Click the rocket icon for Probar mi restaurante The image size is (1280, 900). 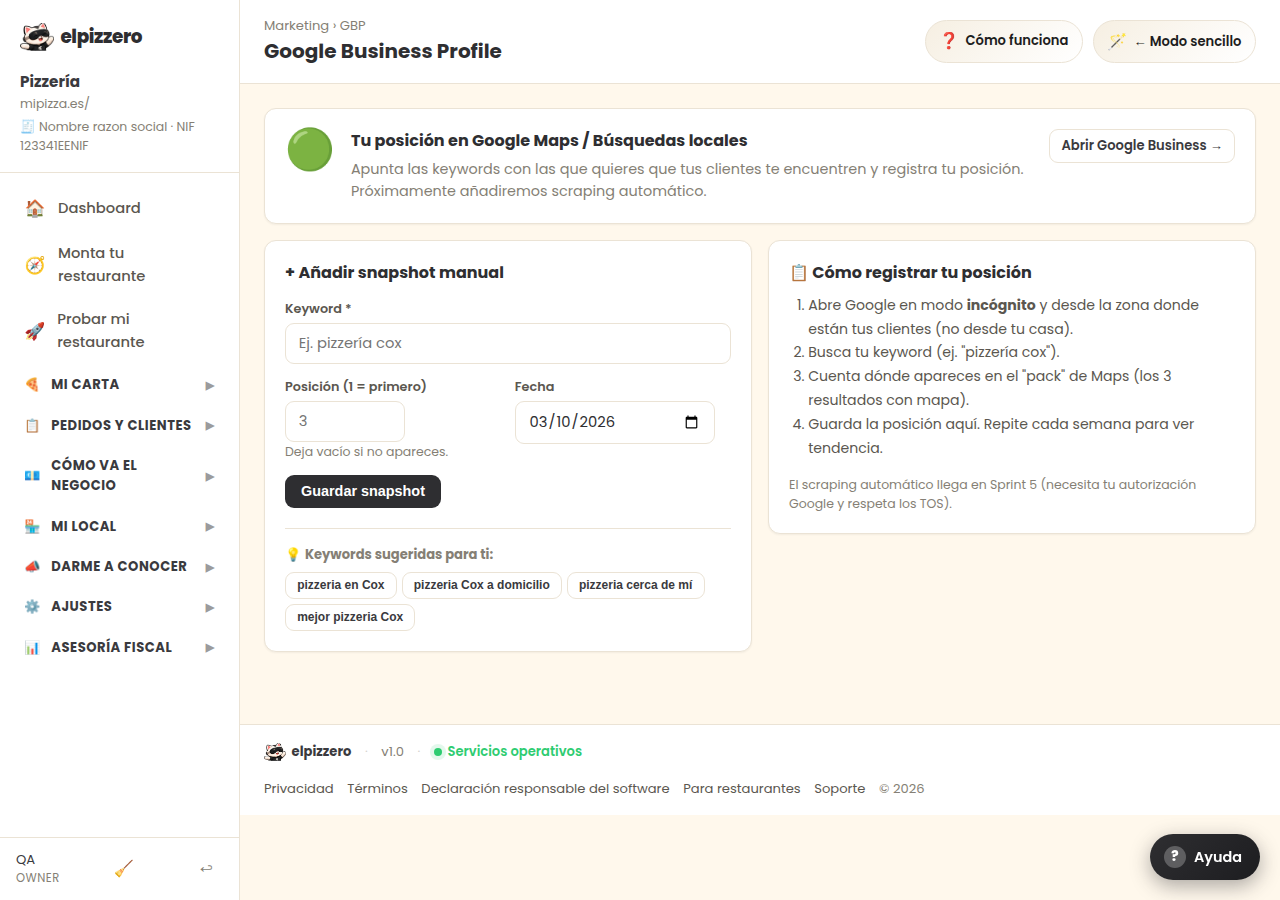[35, 331]
